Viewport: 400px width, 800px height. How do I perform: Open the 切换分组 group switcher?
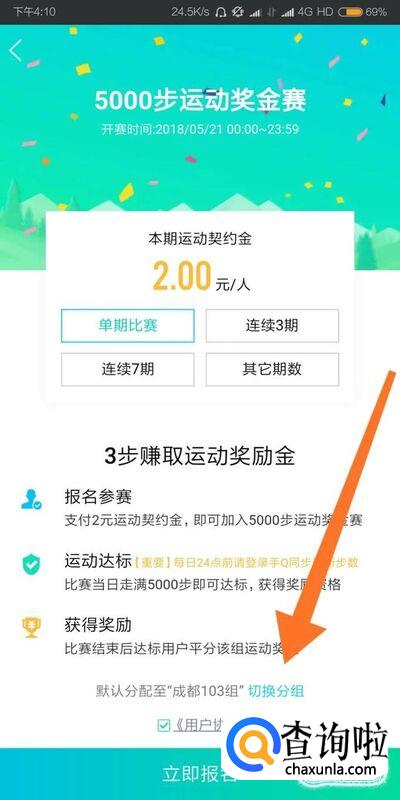click(276, 691)
